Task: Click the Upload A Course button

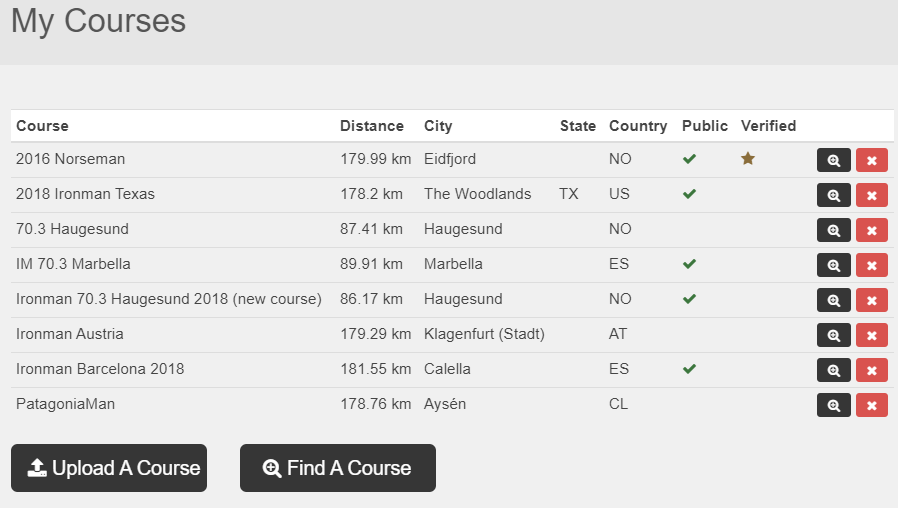Action: coord(109,468)
